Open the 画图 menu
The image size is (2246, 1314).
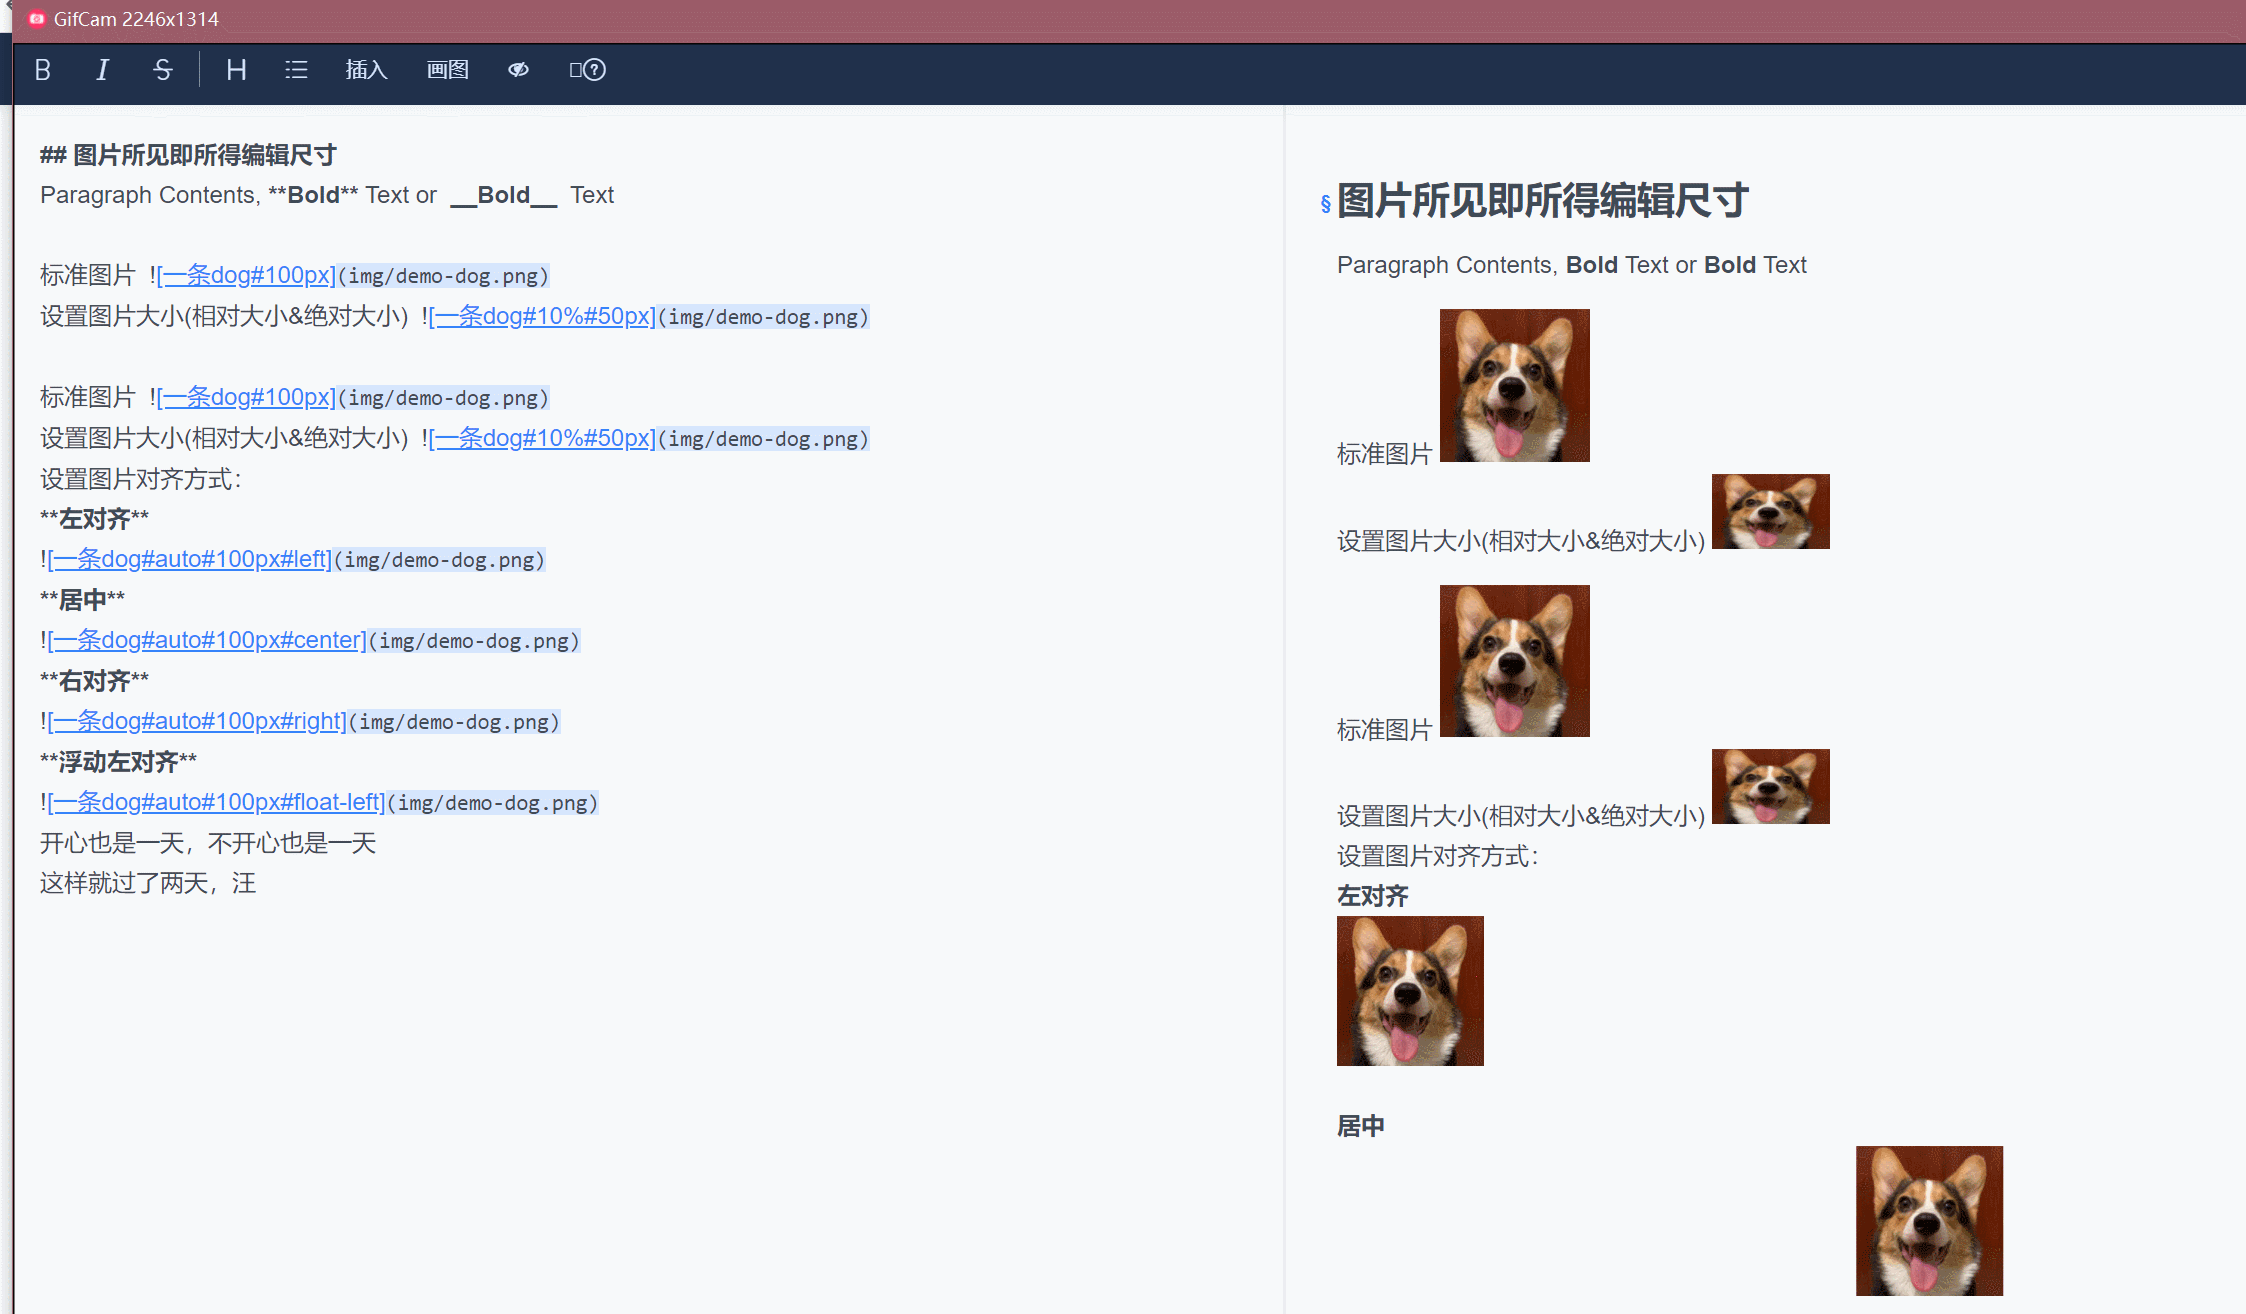[447, 70]
